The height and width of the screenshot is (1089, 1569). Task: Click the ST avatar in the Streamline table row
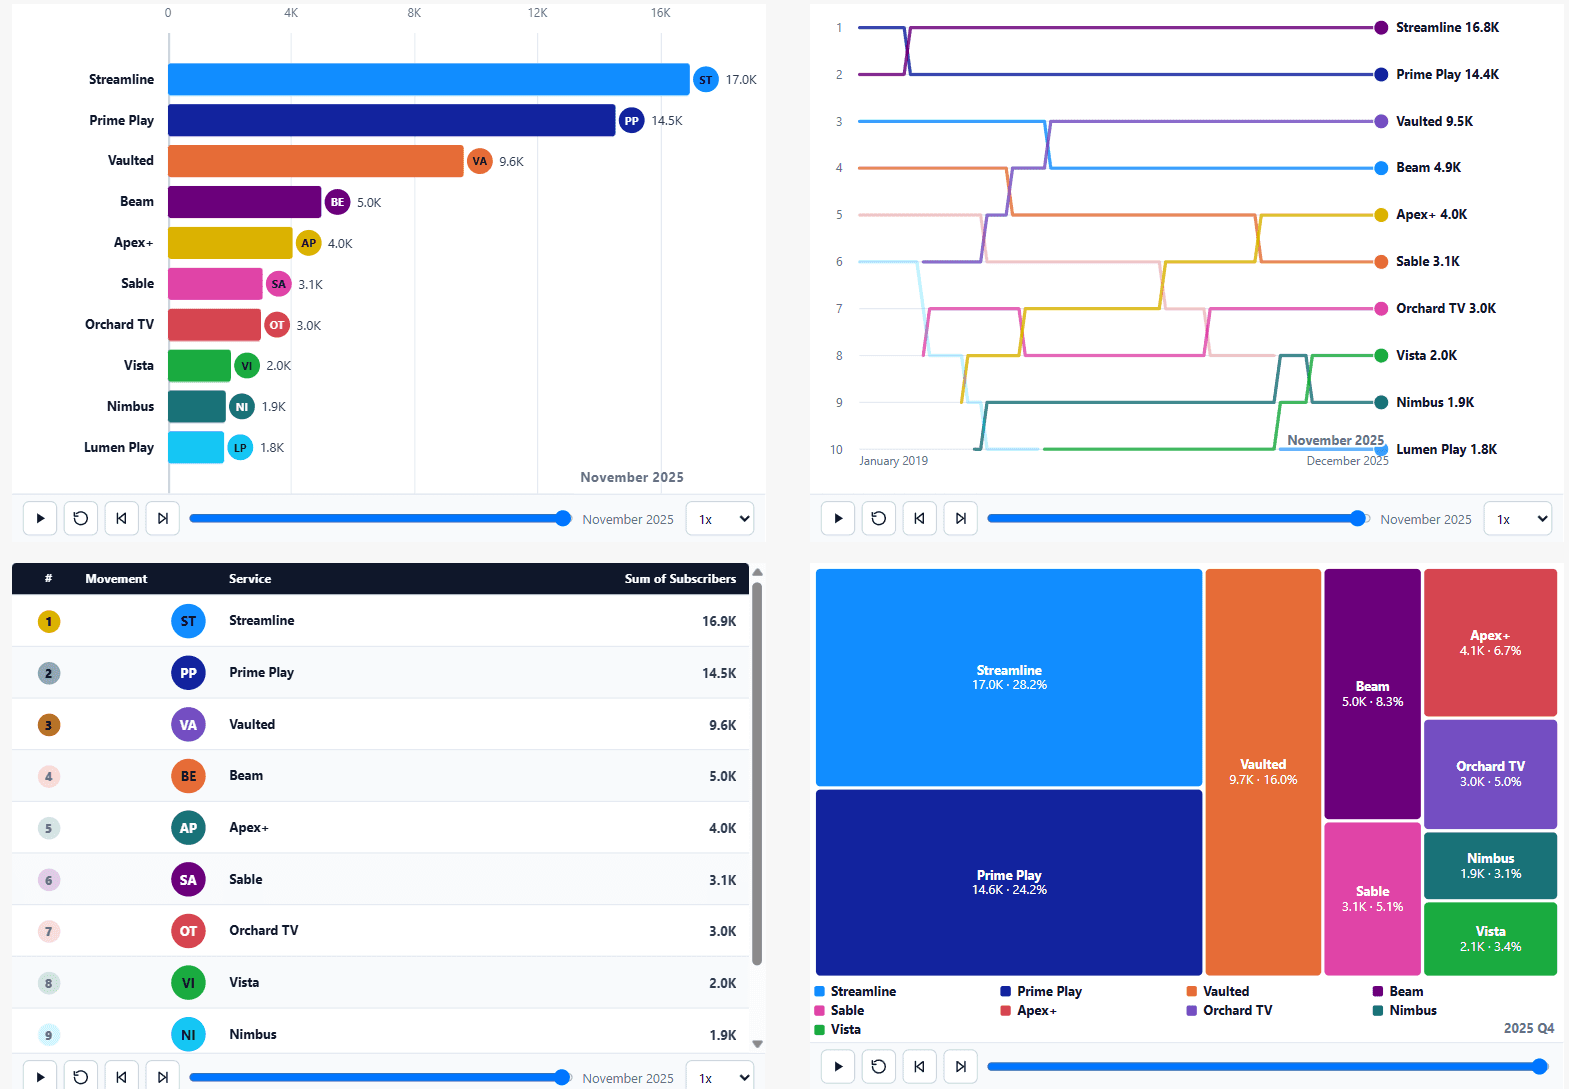tap(188, 621)
